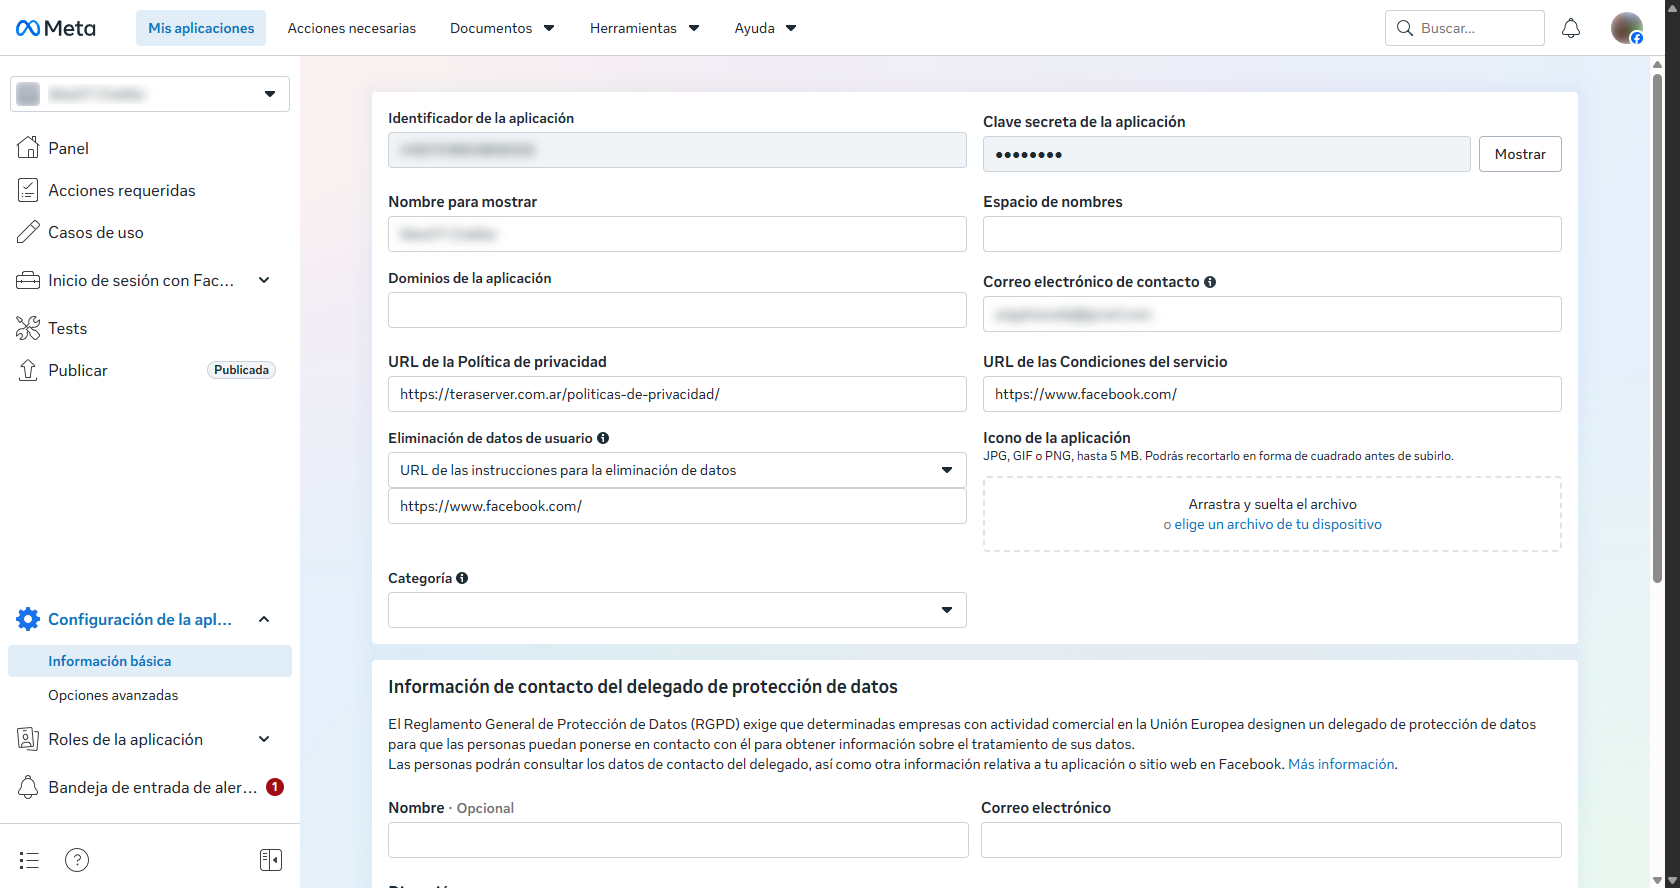Click the Meta logo

coord(56,28)
